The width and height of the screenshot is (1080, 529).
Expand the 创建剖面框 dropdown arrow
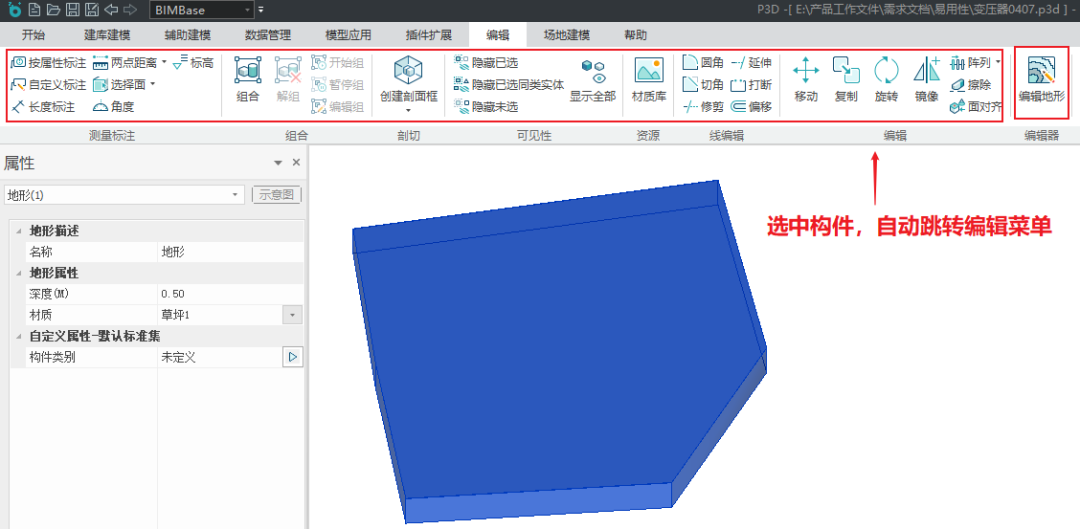pos(408,110)
